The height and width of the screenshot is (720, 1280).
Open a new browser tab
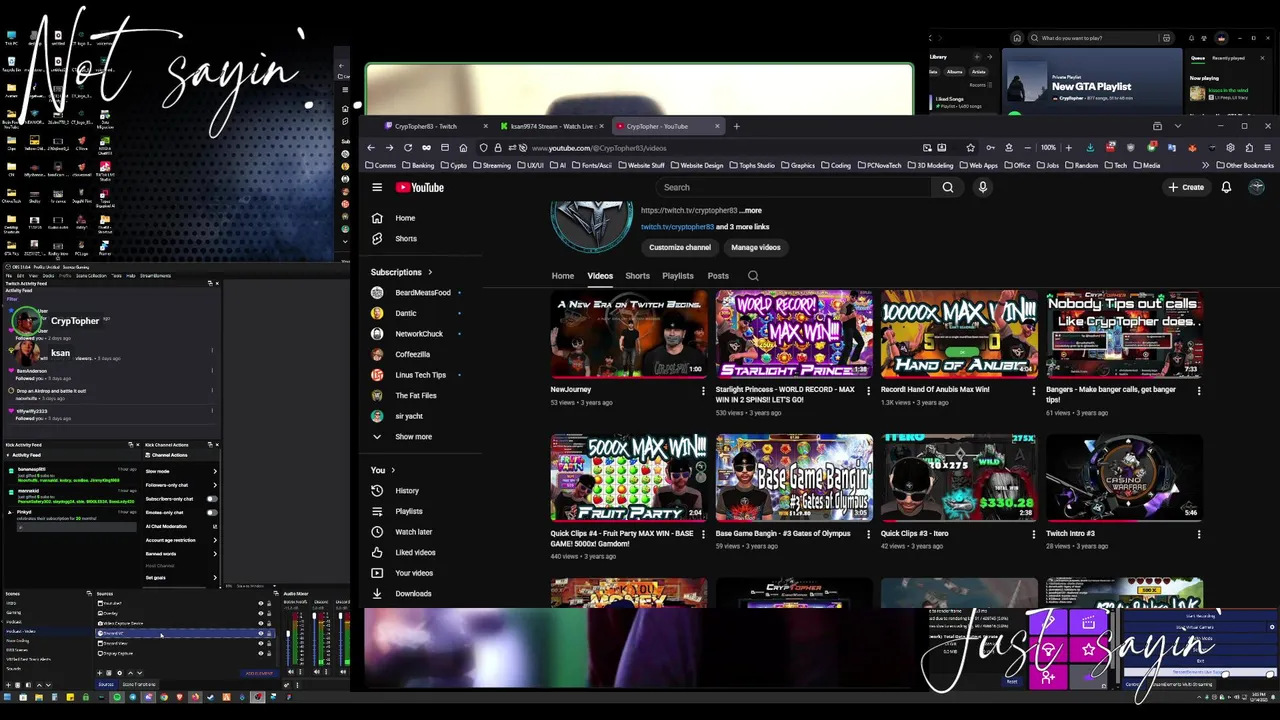point(736,126)
